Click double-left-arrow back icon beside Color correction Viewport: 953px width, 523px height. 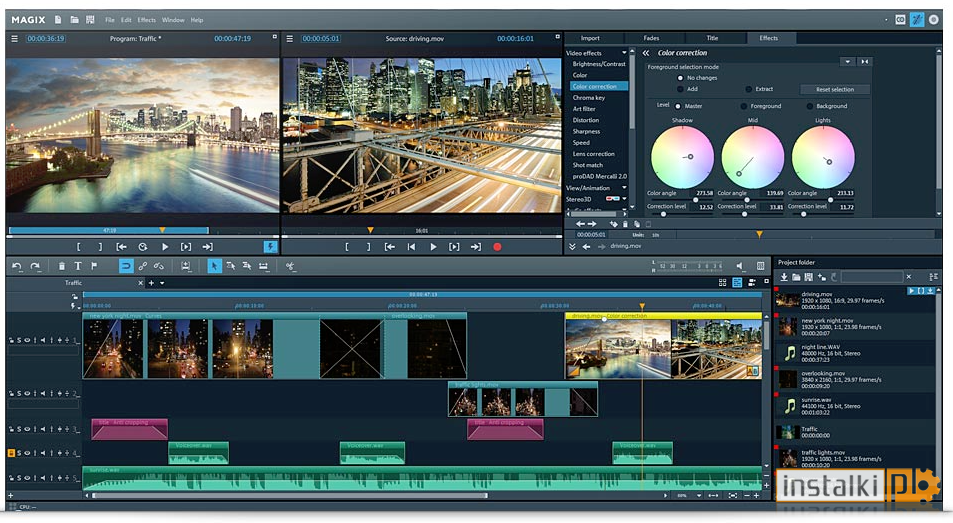coord(646,53)
